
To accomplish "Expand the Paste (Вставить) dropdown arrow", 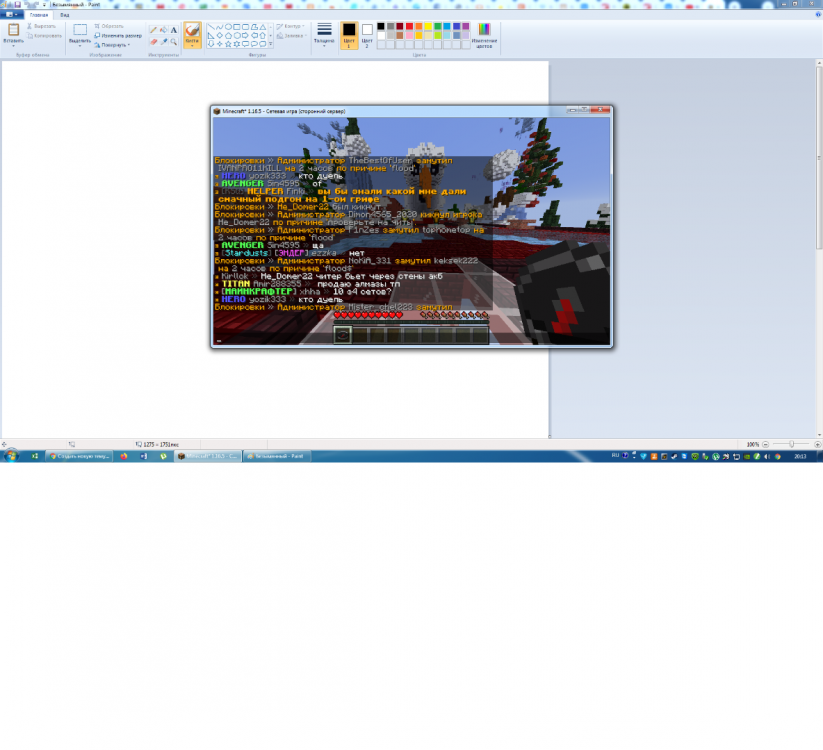I will point(13,45).
